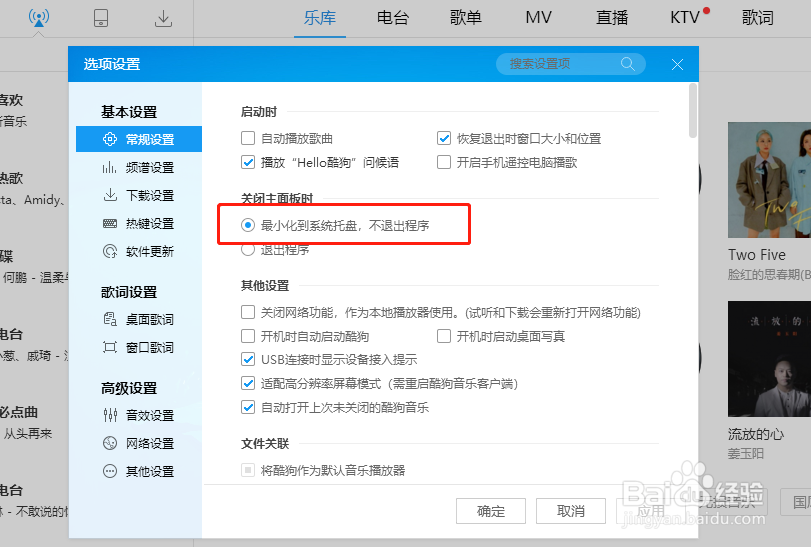The height and width of the screenshot is (547, 811).
Task: Switch to the 歌单 tab
Action: coord(465,18)
